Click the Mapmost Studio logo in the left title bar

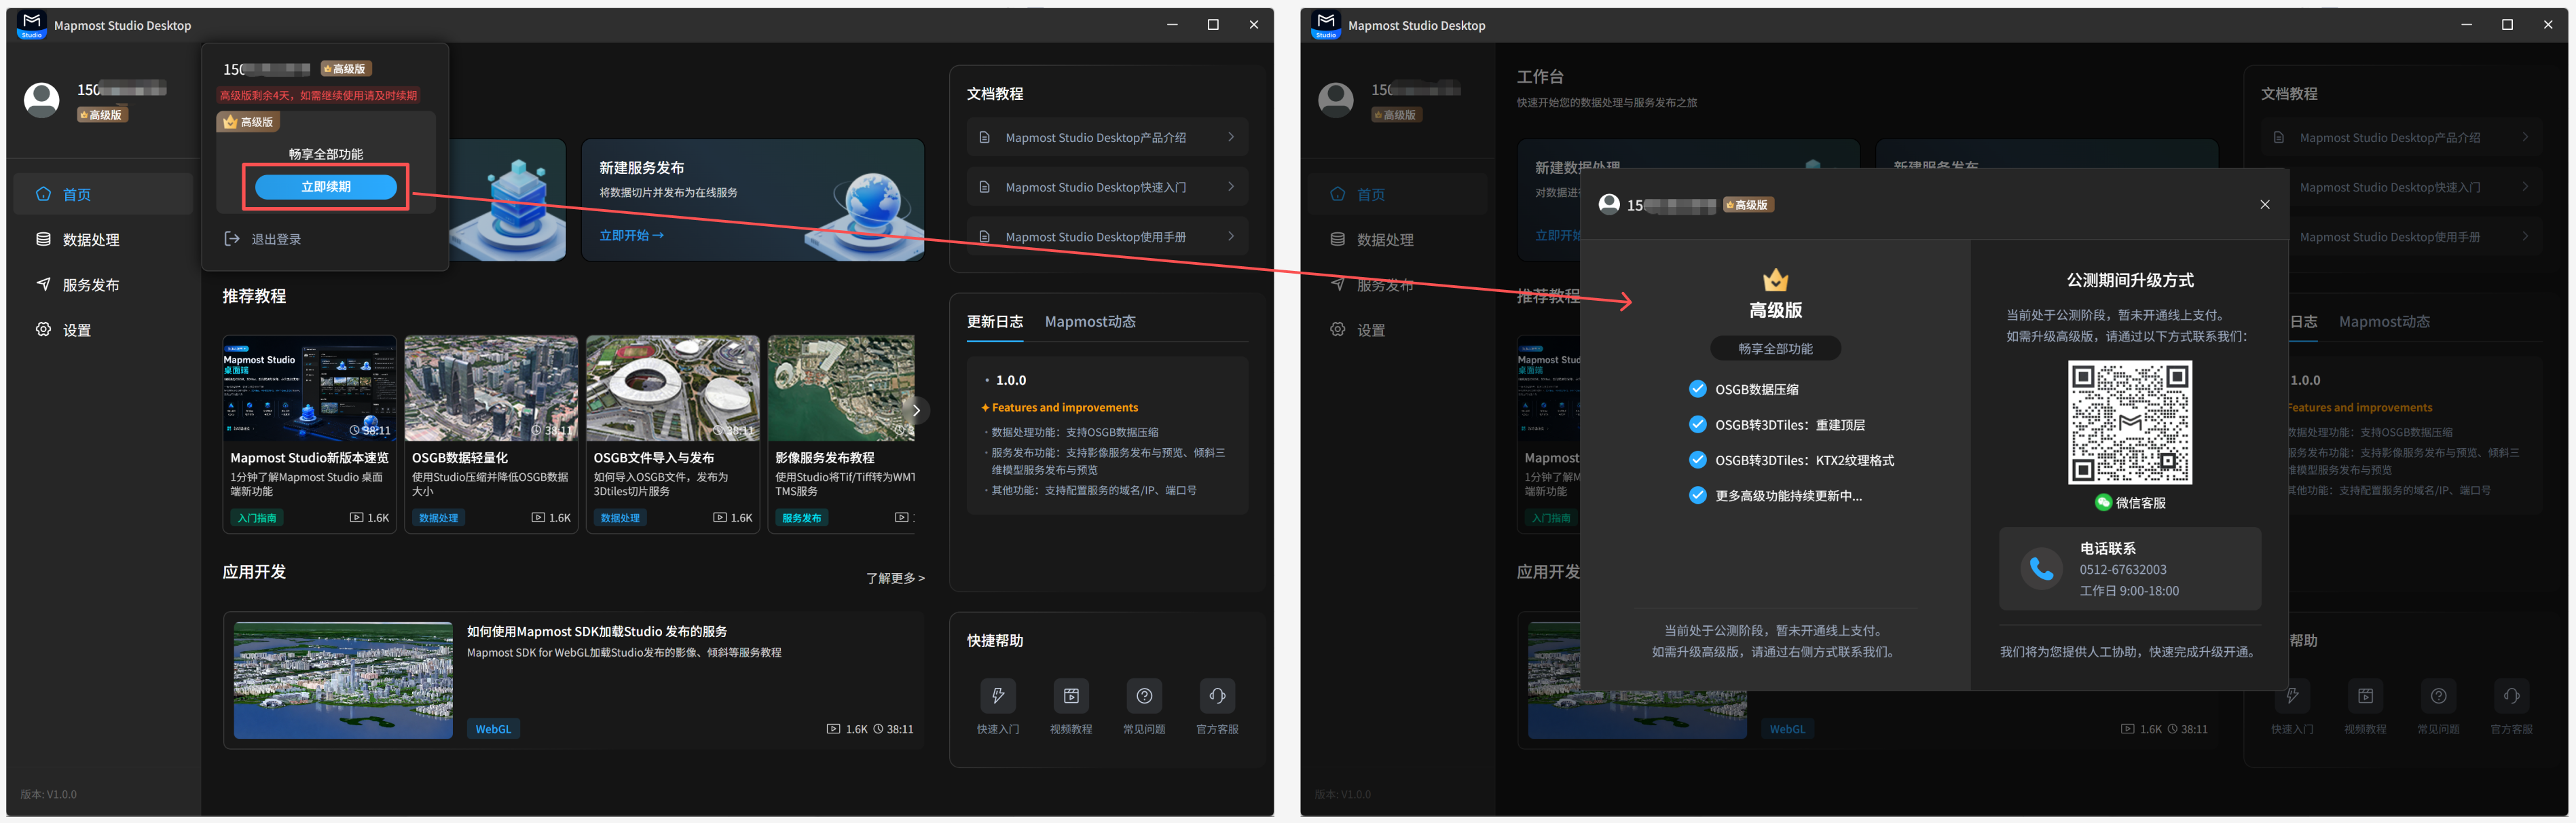(x=32, y=25)
